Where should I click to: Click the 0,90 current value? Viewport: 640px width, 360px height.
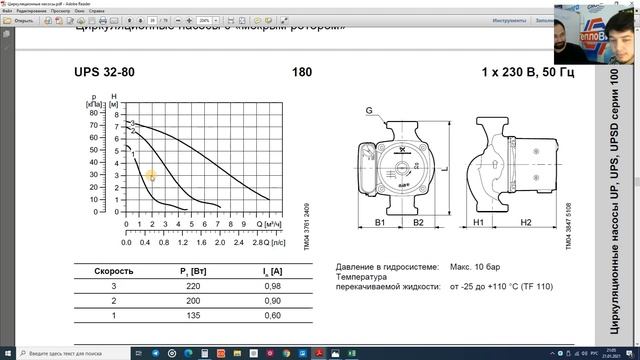click(x=273, y=301)
